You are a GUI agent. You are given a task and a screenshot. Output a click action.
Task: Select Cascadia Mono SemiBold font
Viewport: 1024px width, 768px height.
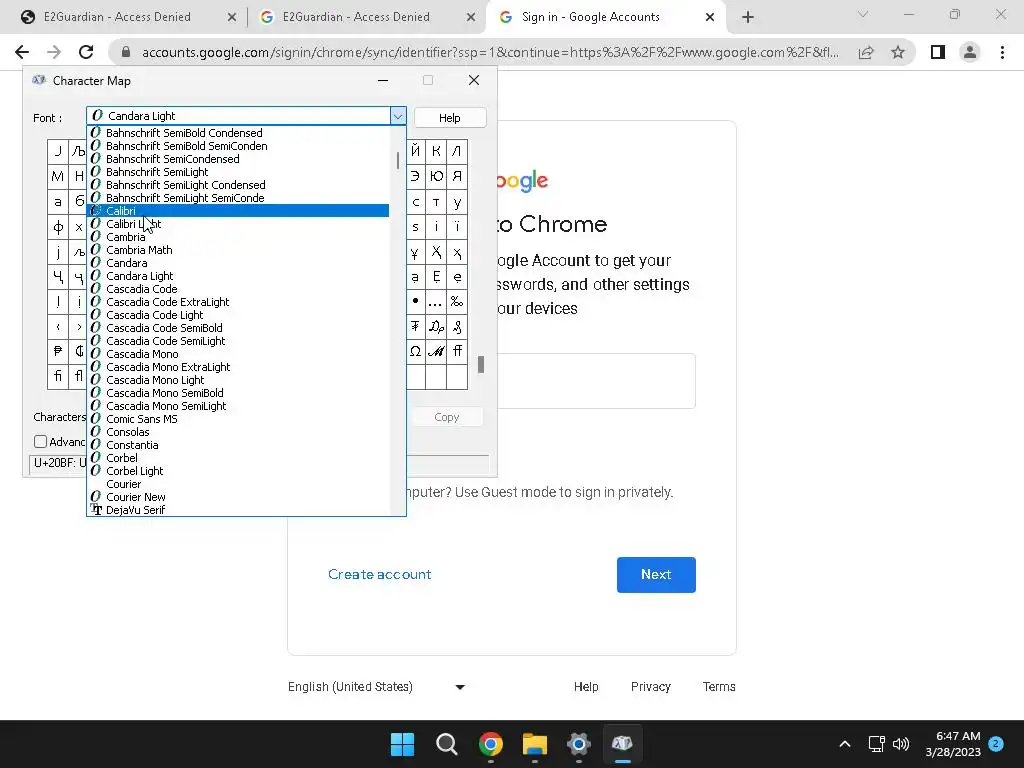click(238, 393)
